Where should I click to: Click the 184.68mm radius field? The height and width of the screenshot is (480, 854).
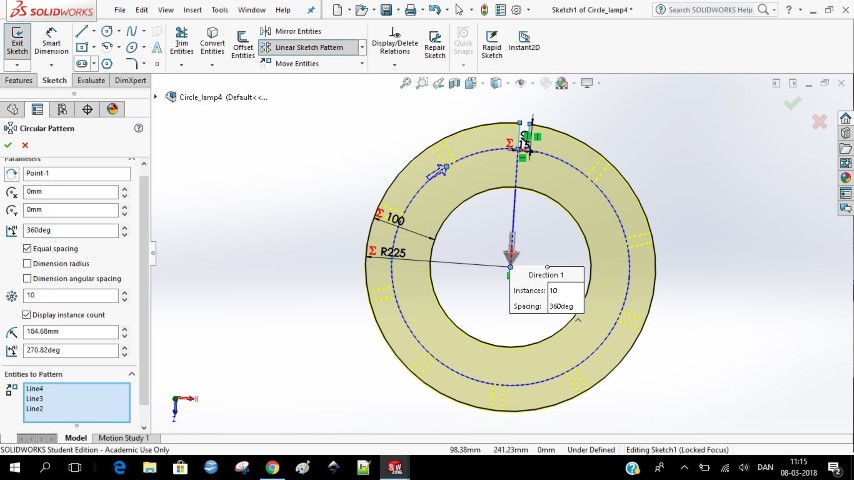coord(70,332)
